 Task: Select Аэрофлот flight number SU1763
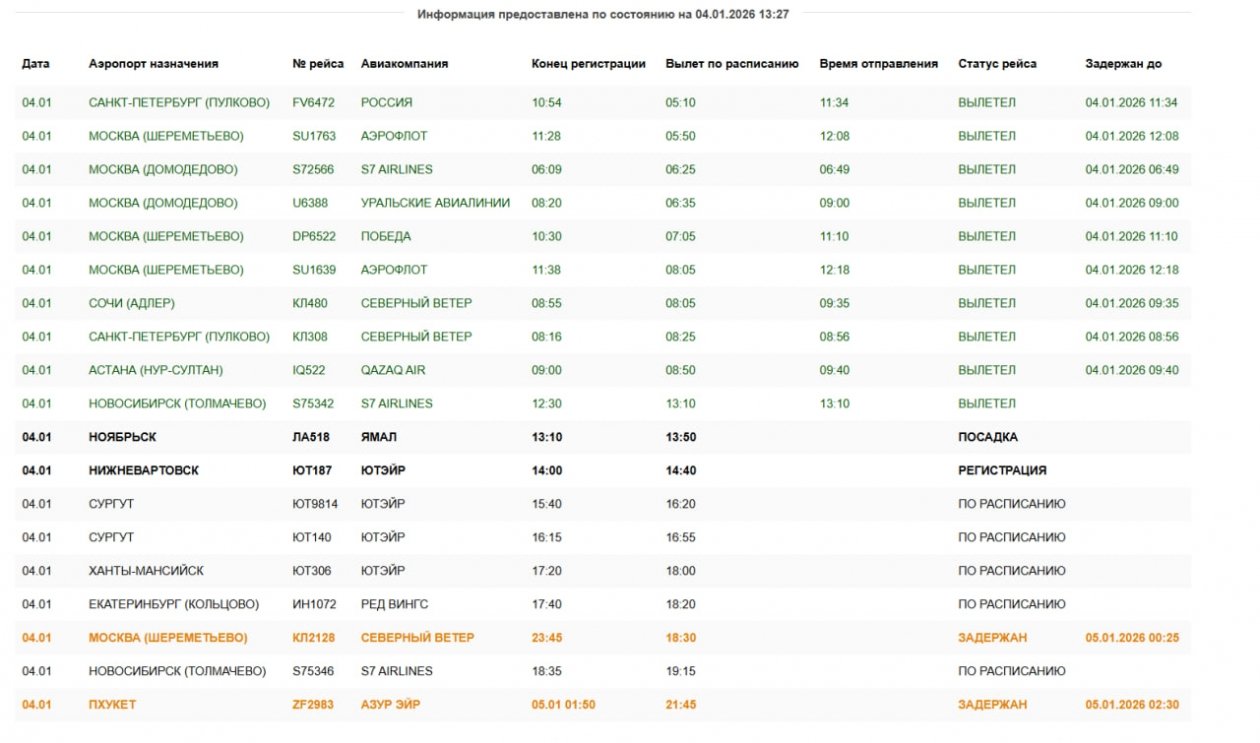314,136
